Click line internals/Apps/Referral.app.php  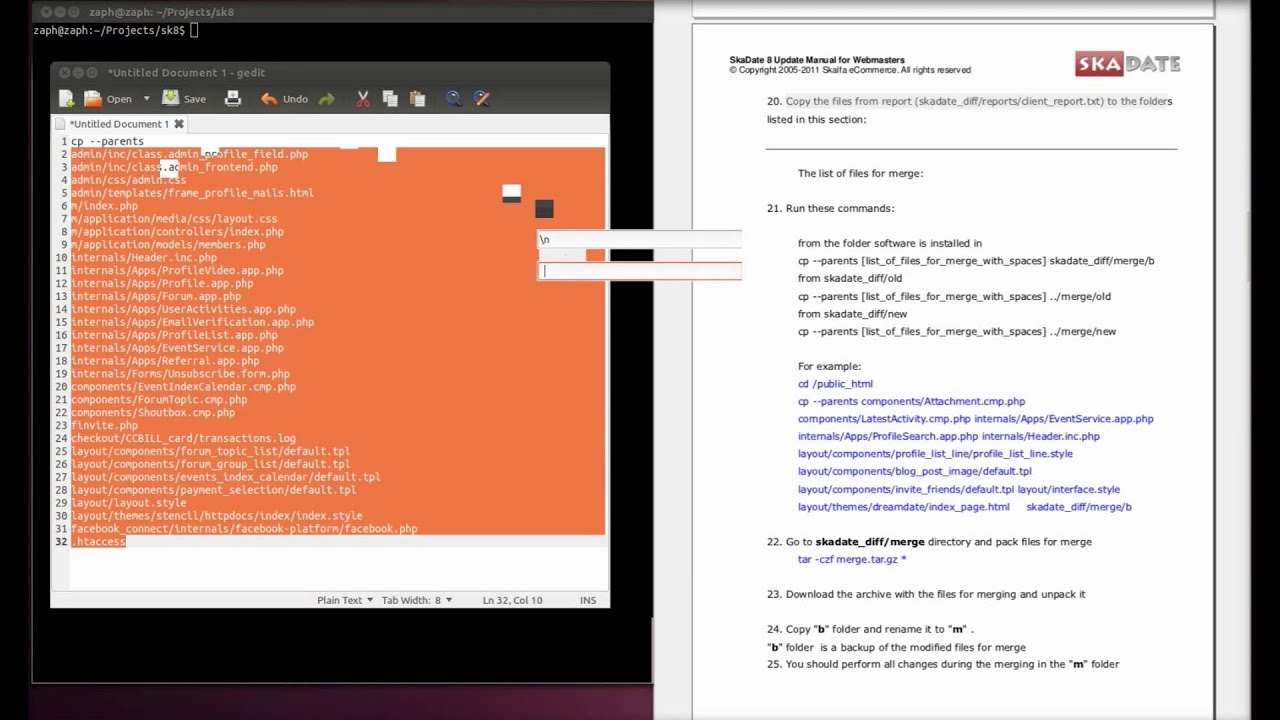[165, 361]
